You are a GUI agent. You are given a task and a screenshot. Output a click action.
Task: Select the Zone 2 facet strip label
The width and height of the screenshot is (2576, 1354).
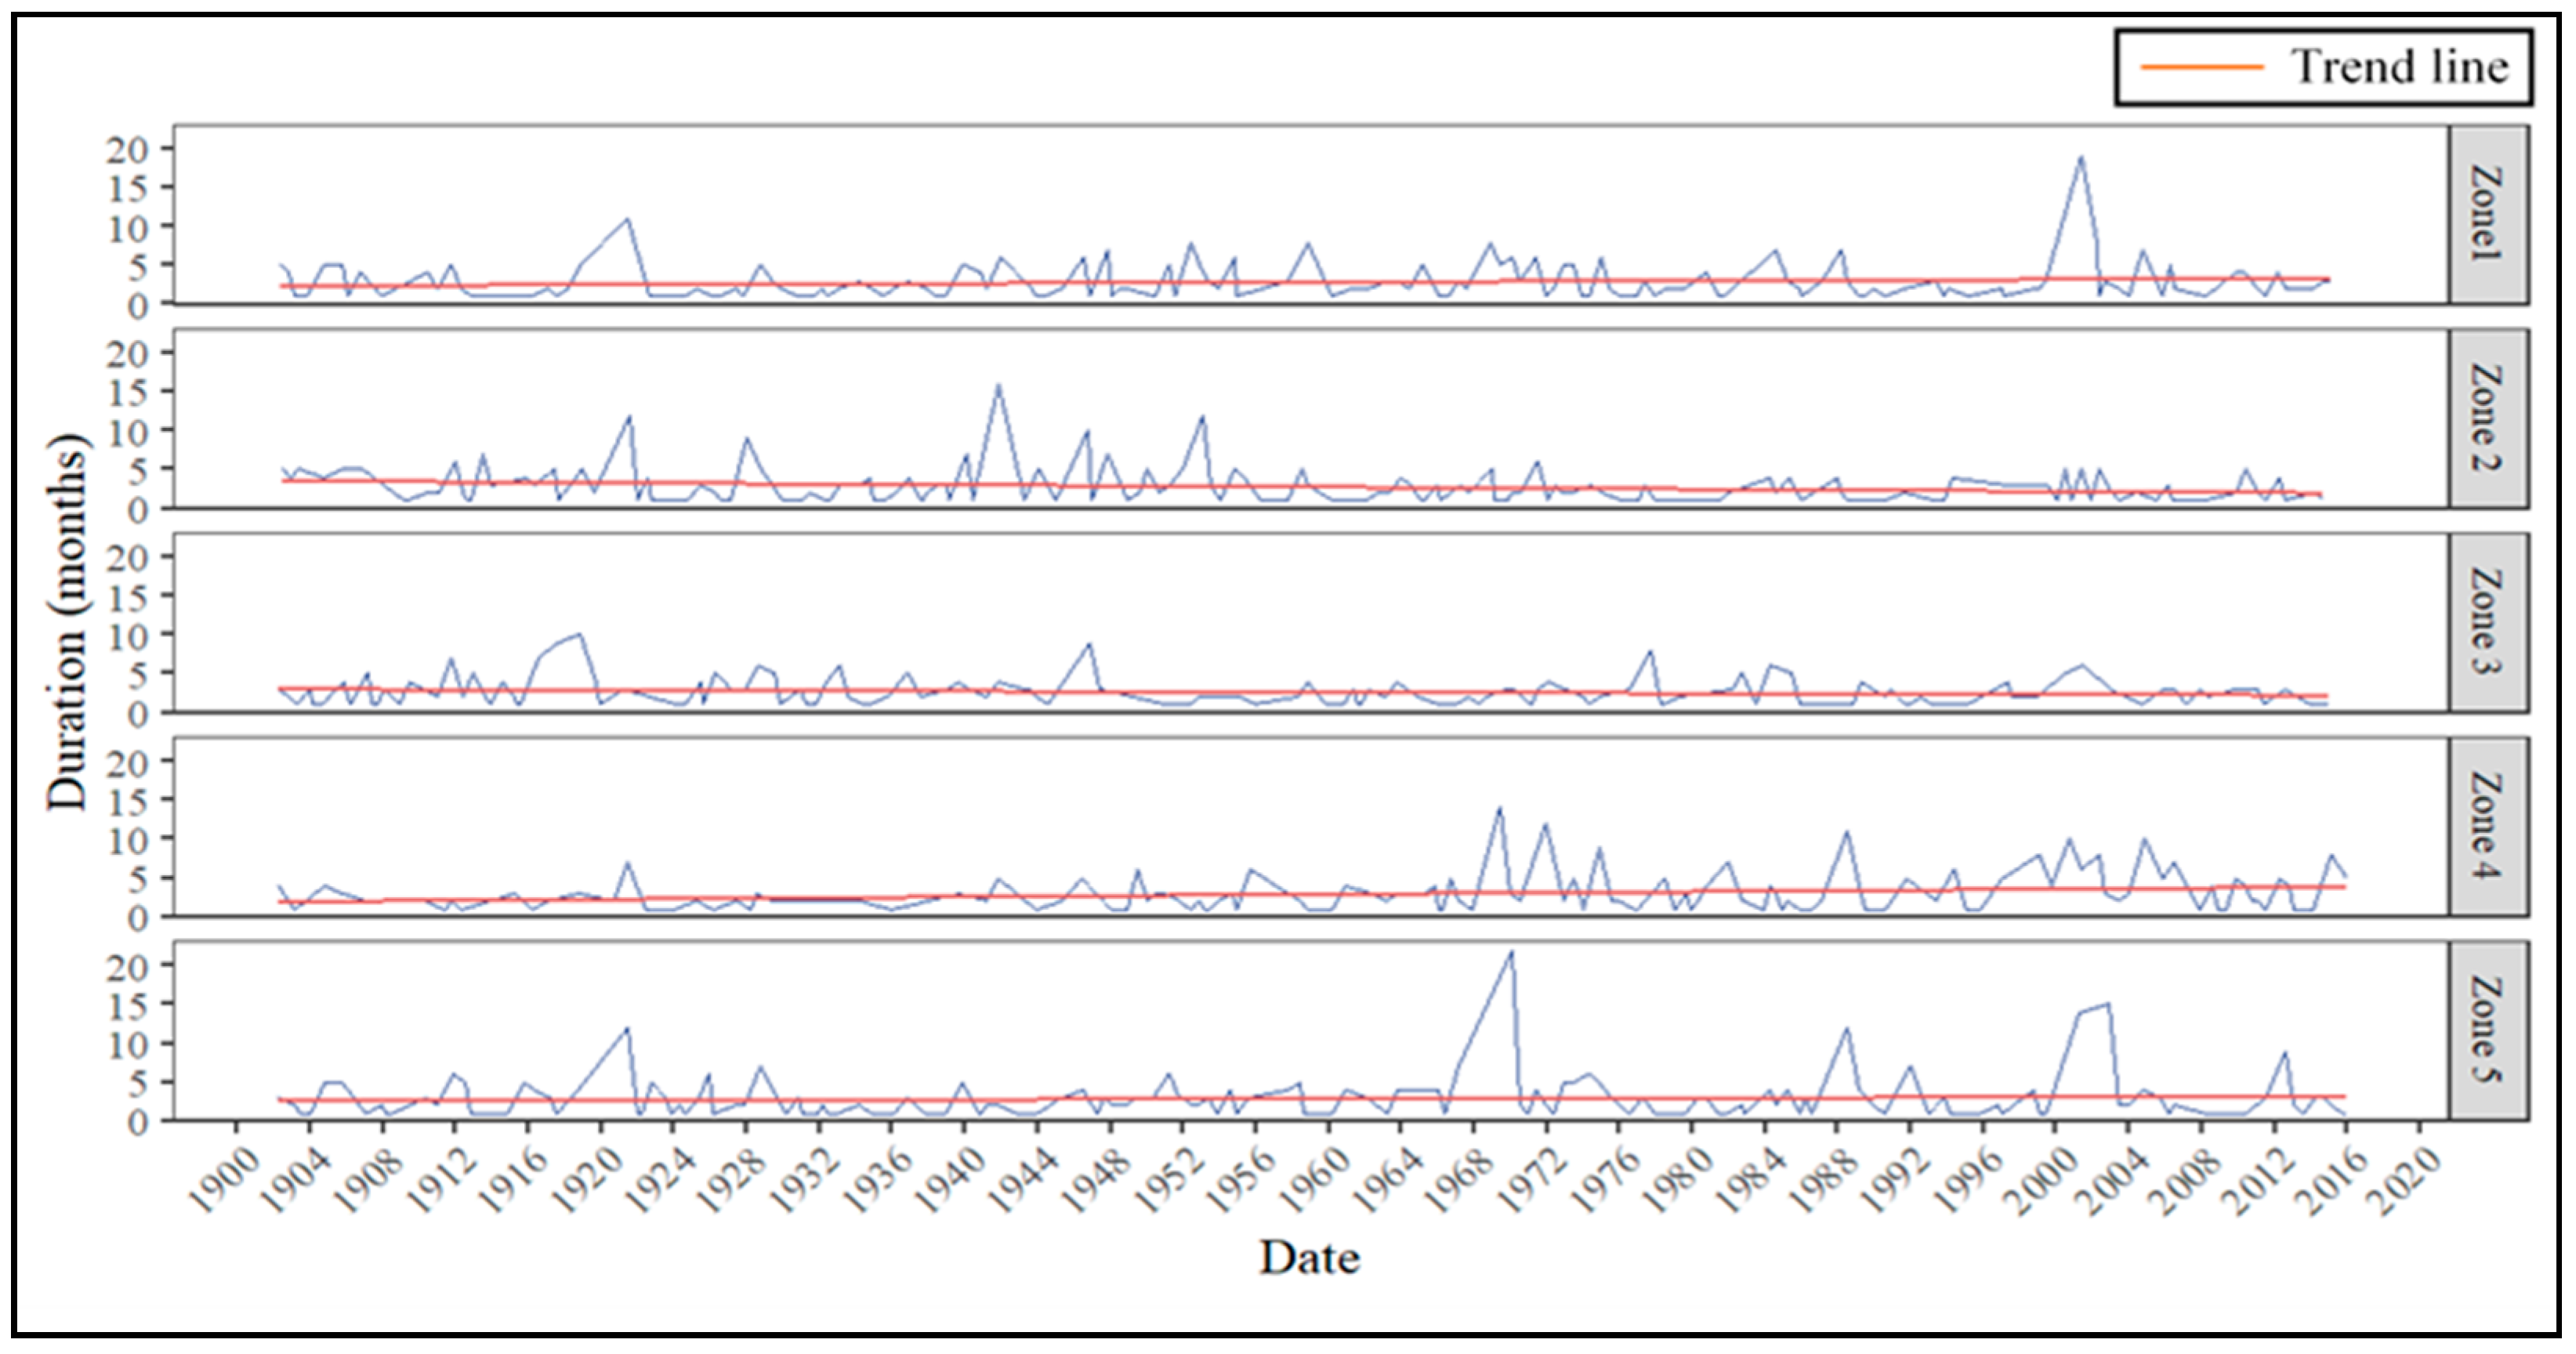tap(2487, 418)
